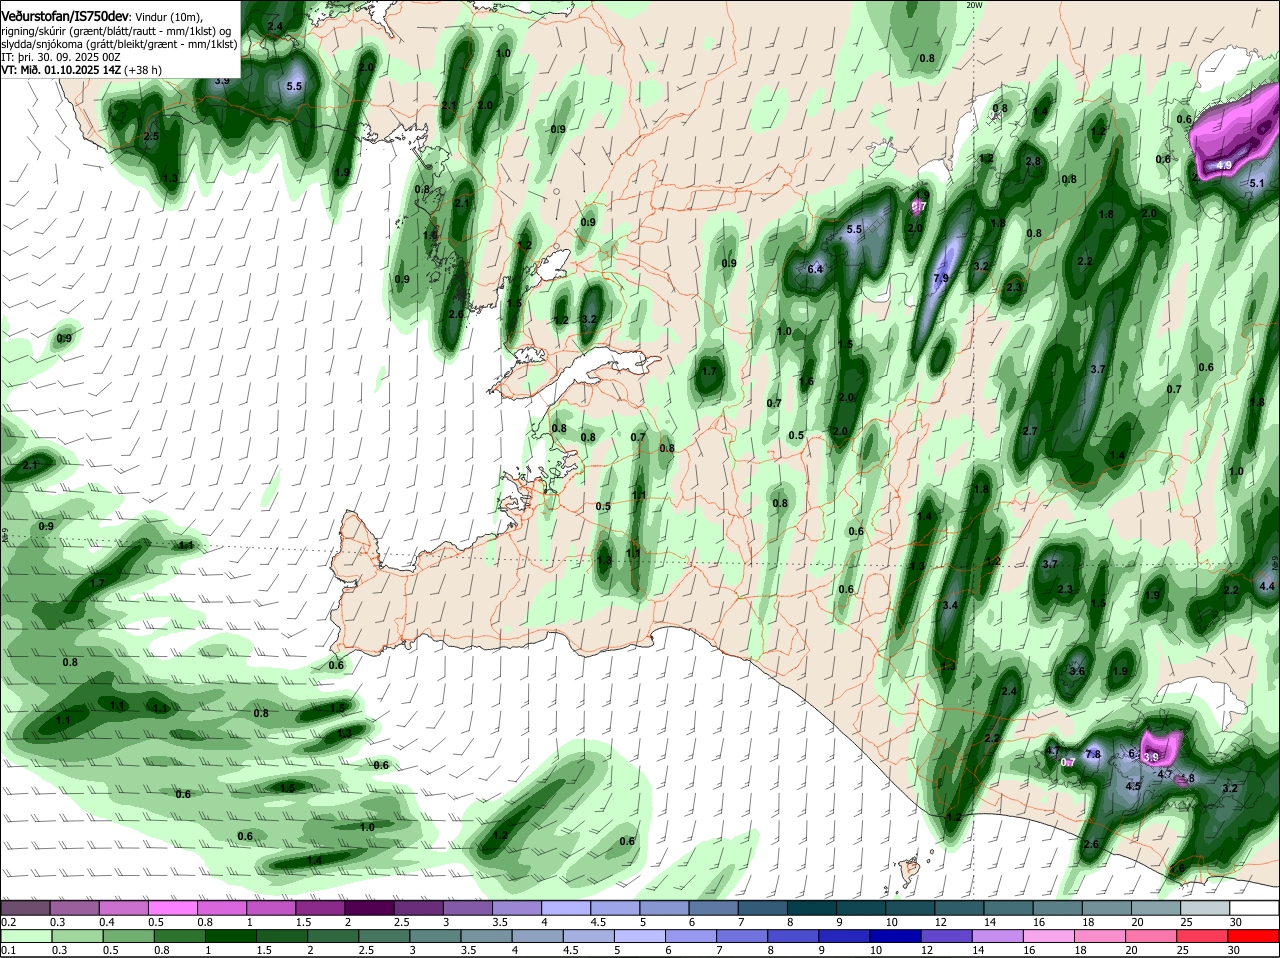Click the 7.9 precipitation value on the map
This screenshot has height=958, width=1280.
(941, 277)
